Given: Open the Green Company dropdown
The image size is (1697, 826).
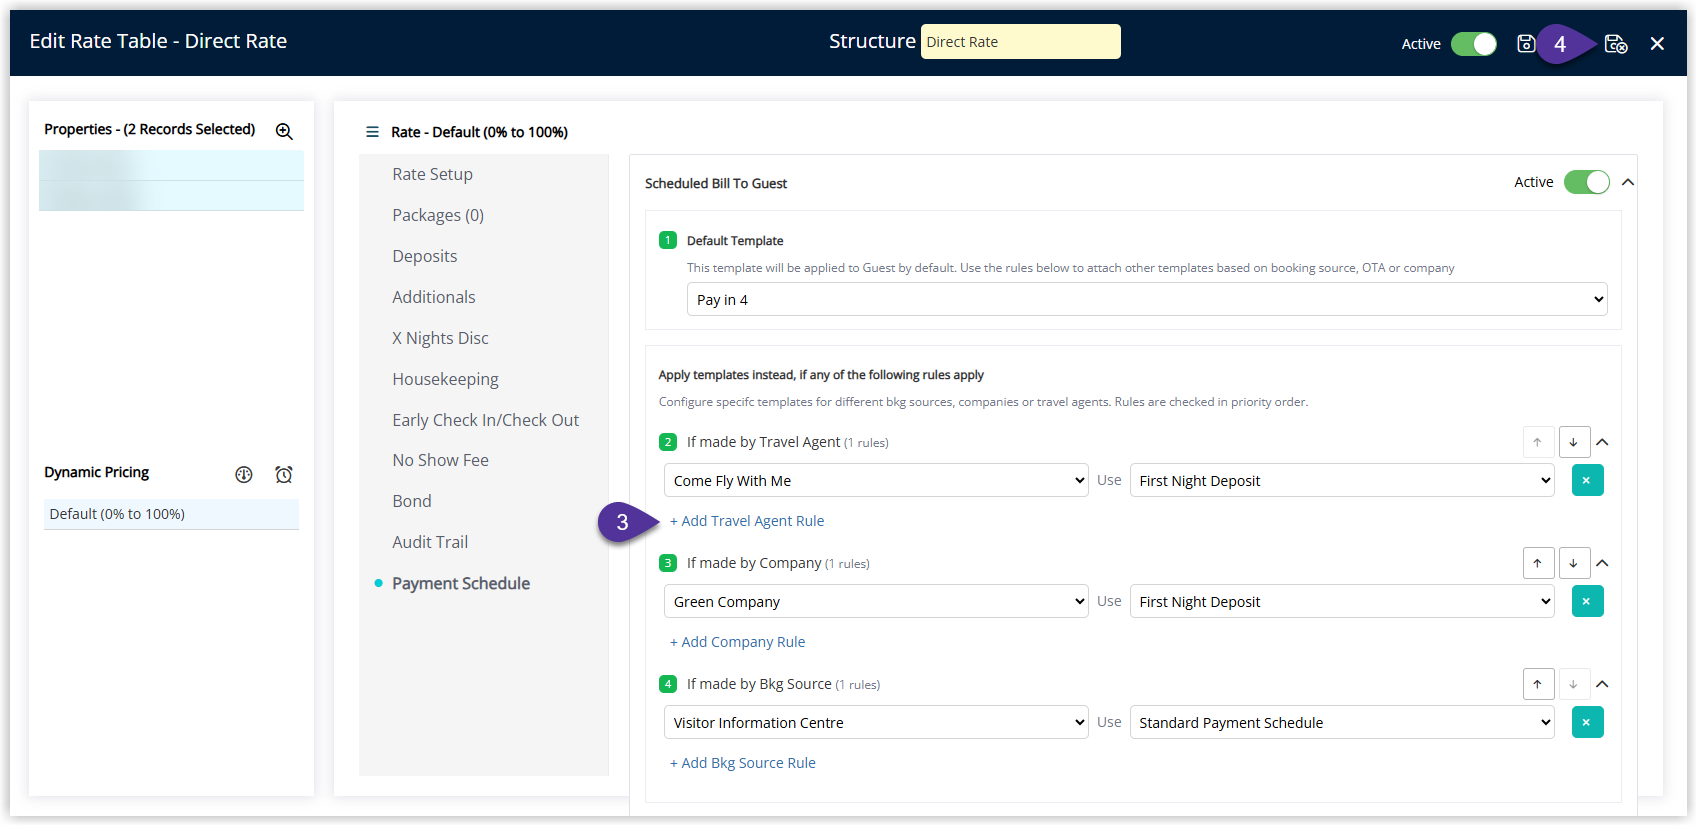Looking at the screenshot, I should (876, 601).
